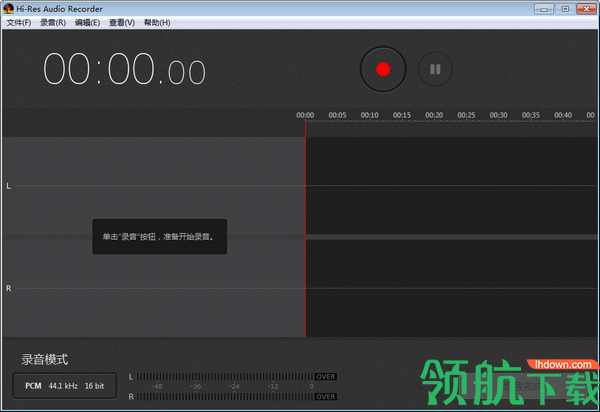The width and height of the screenshot is (600, 412).
Task: Click the R meter OVER indicator
Action: tap(326, 397)
